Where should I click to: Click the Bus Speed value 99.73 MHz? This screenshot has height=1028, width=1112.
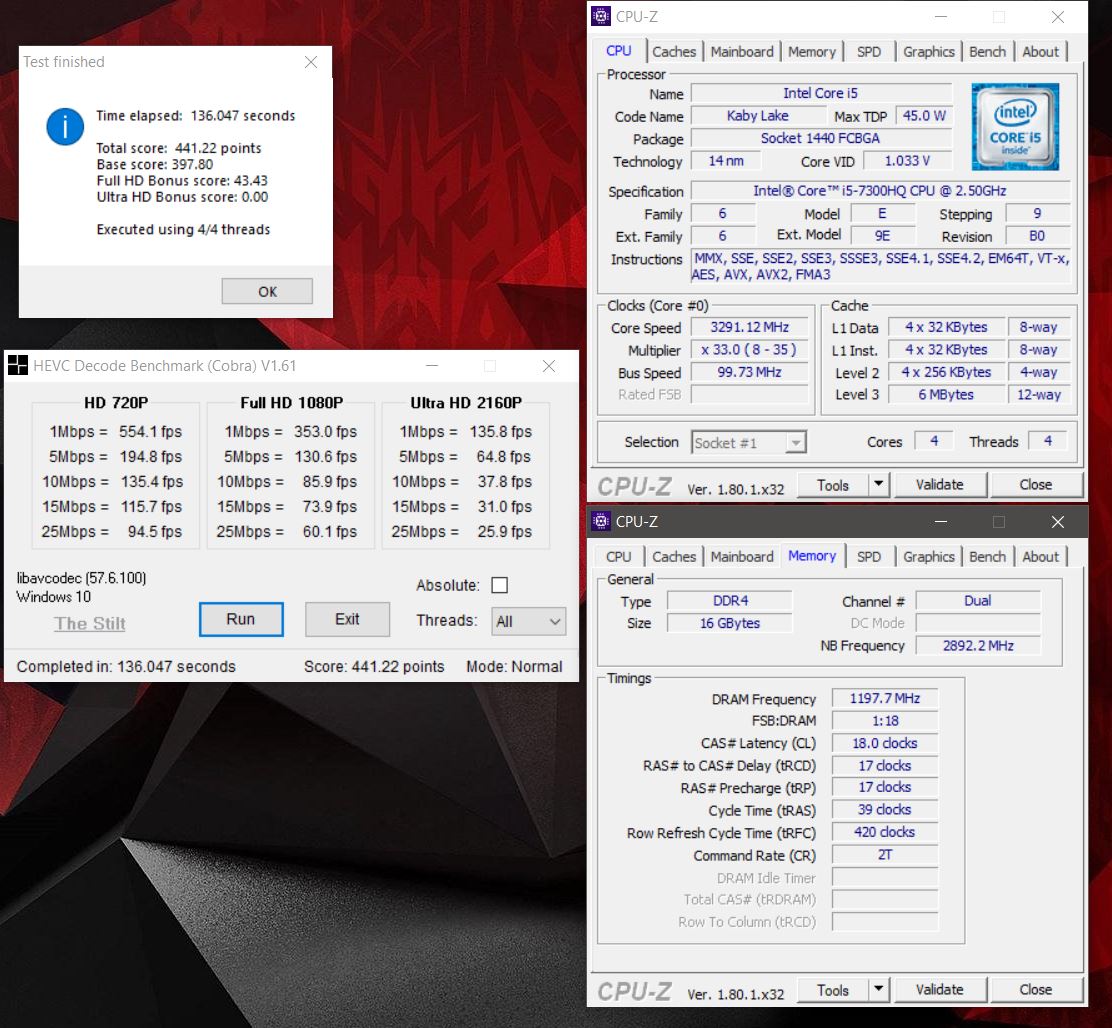750,372
